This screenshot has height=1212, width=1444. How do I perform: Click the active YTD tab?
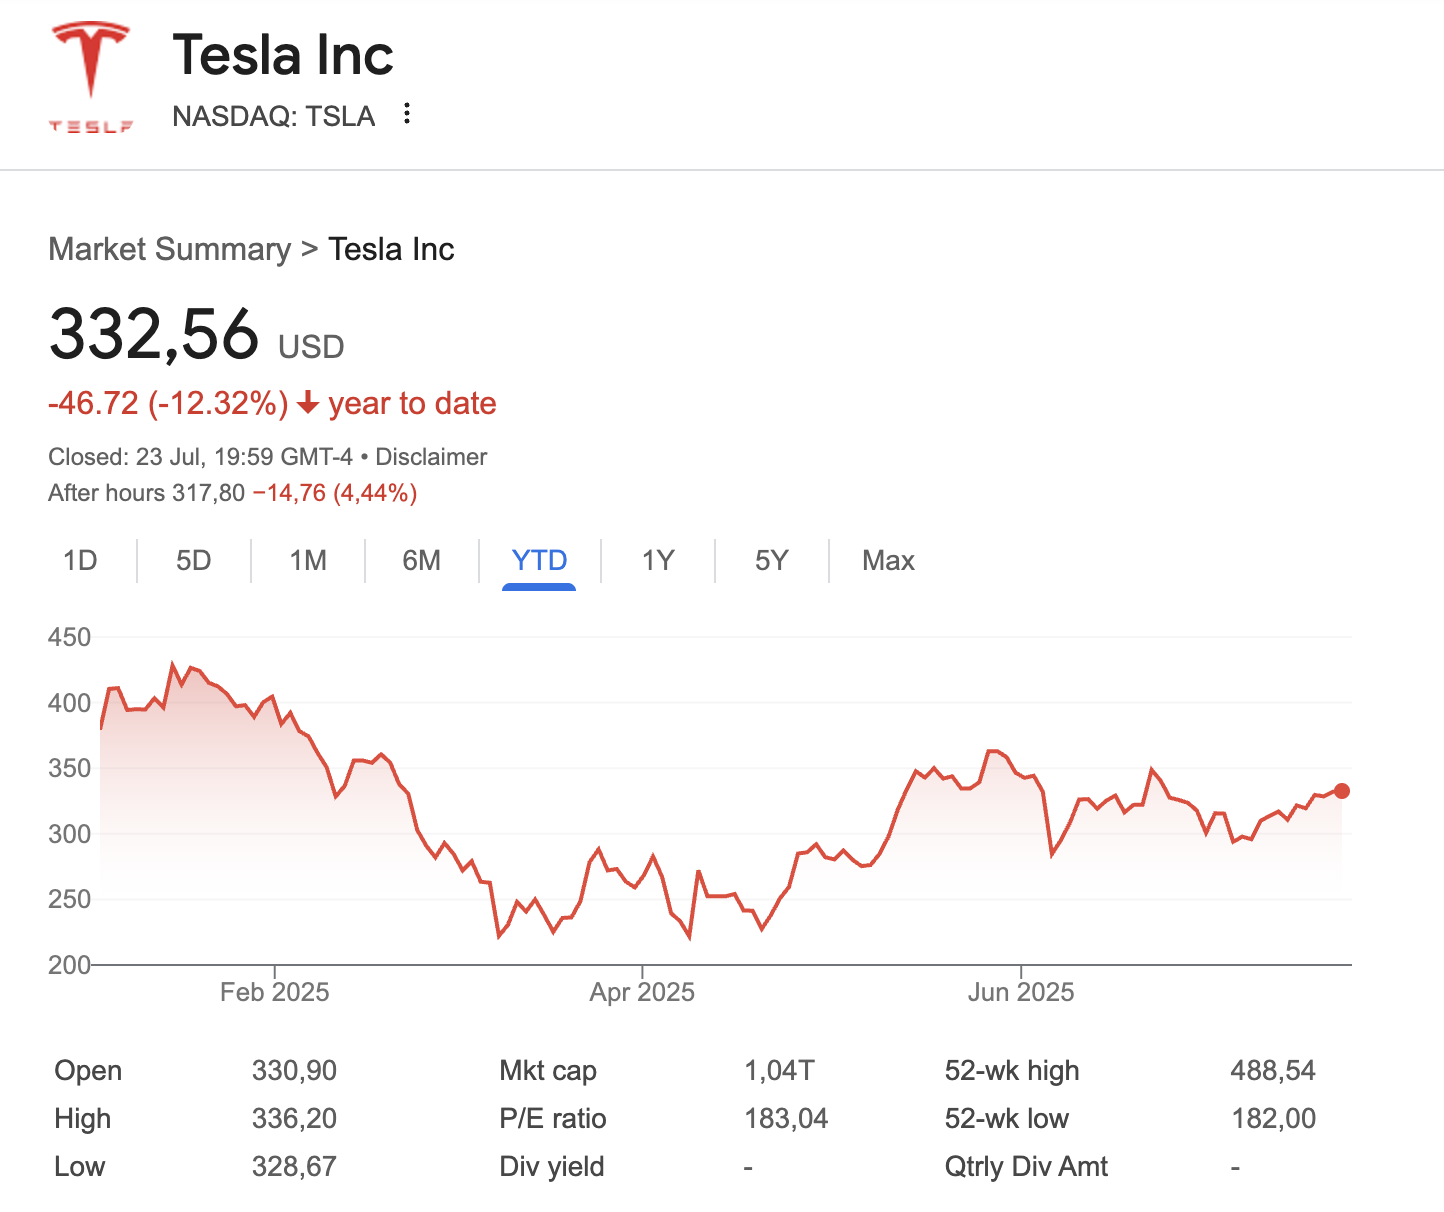539,560
